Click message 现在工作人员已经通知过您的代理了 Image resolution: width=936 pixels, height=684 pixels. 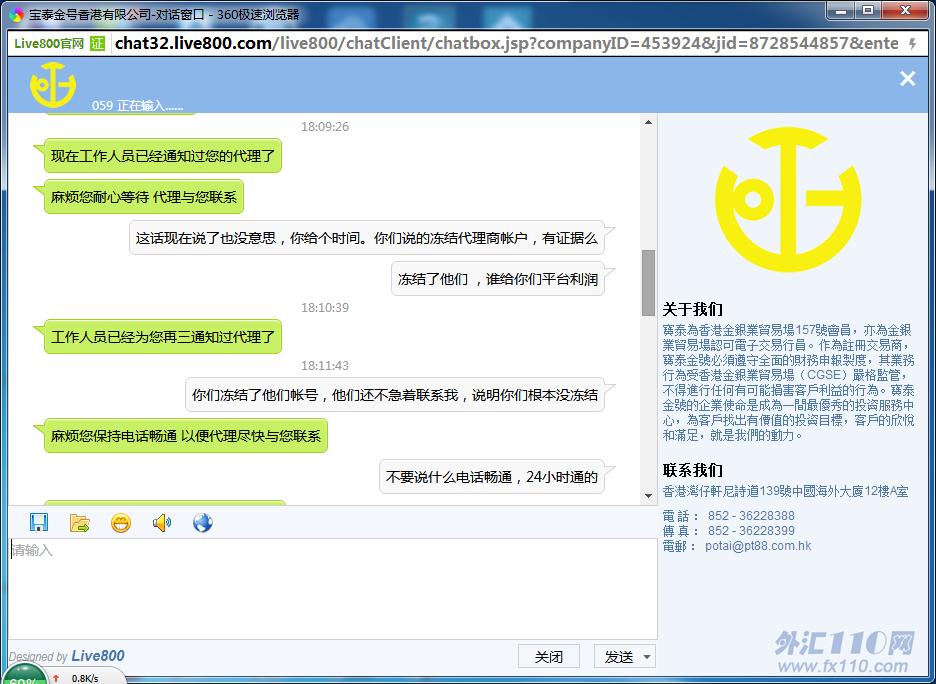tap(162, 156)
